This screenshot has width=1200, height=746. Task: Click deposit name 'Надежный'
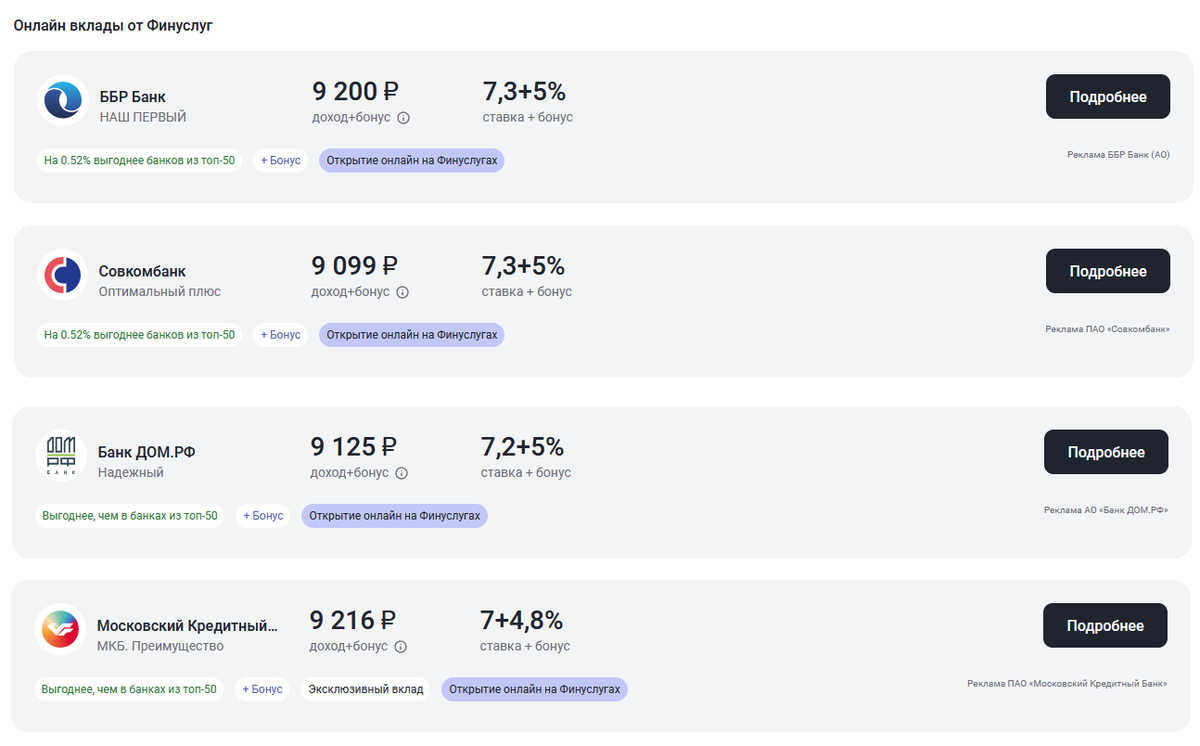131,472
